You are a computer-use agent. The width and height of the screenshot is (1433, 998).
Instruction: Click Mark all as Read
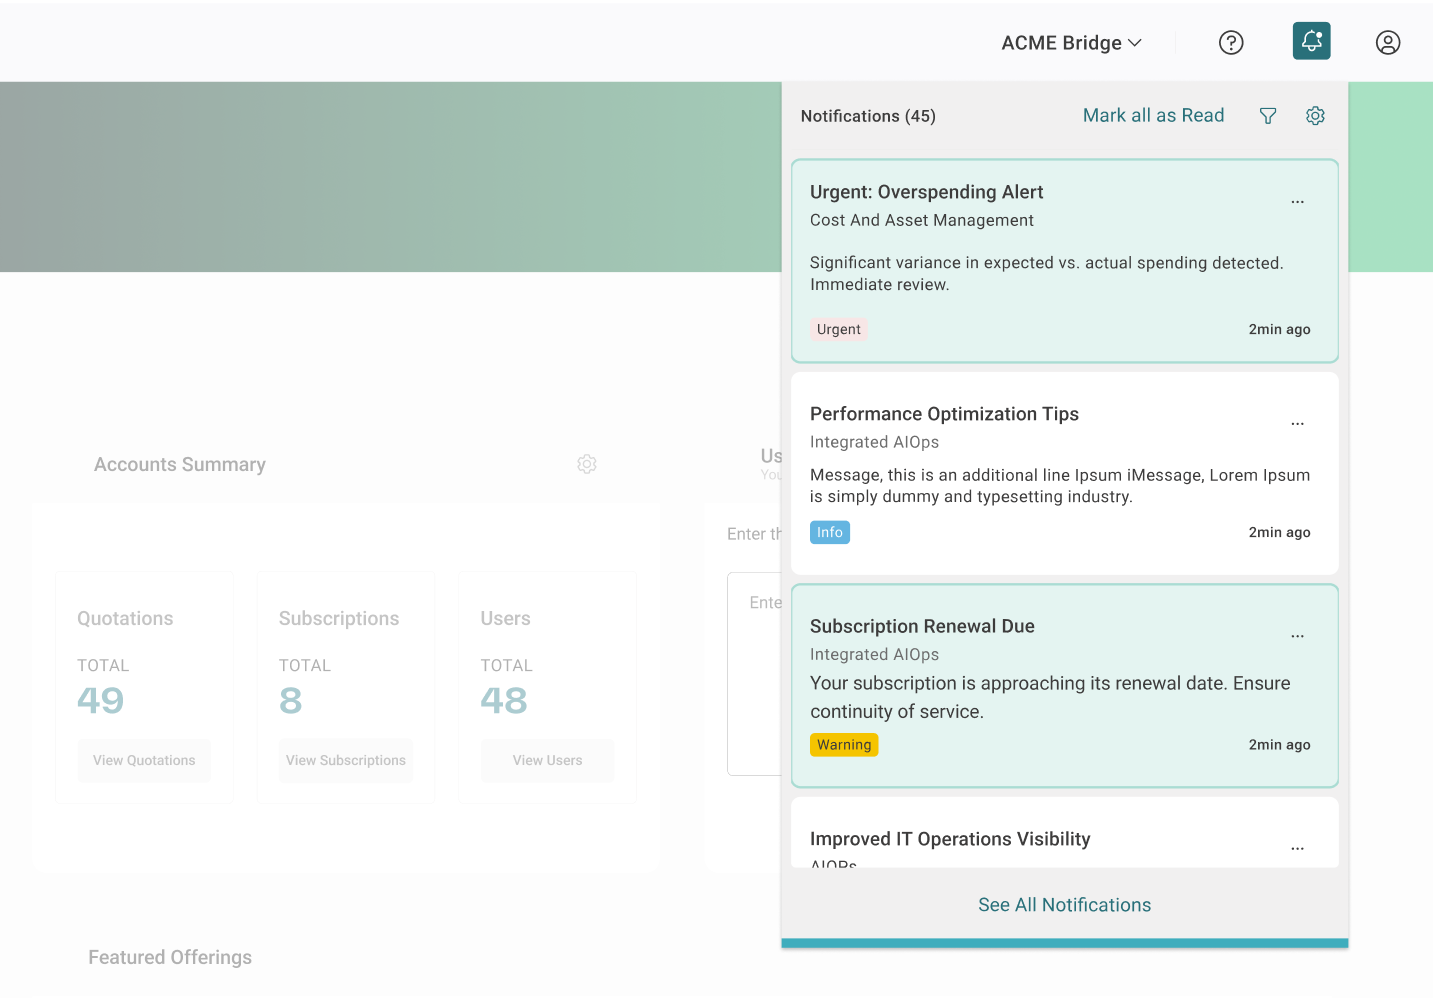[1153, 115]
